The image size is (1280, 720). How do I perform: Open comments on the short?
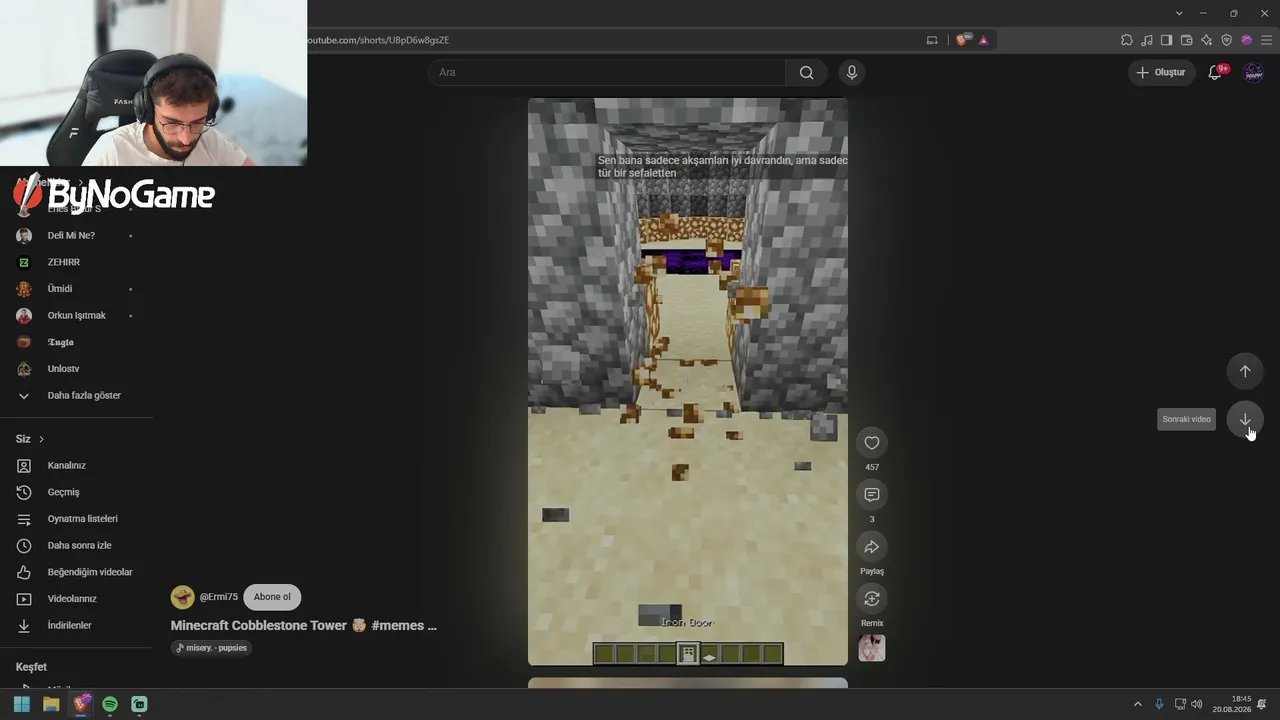[872, 495]
